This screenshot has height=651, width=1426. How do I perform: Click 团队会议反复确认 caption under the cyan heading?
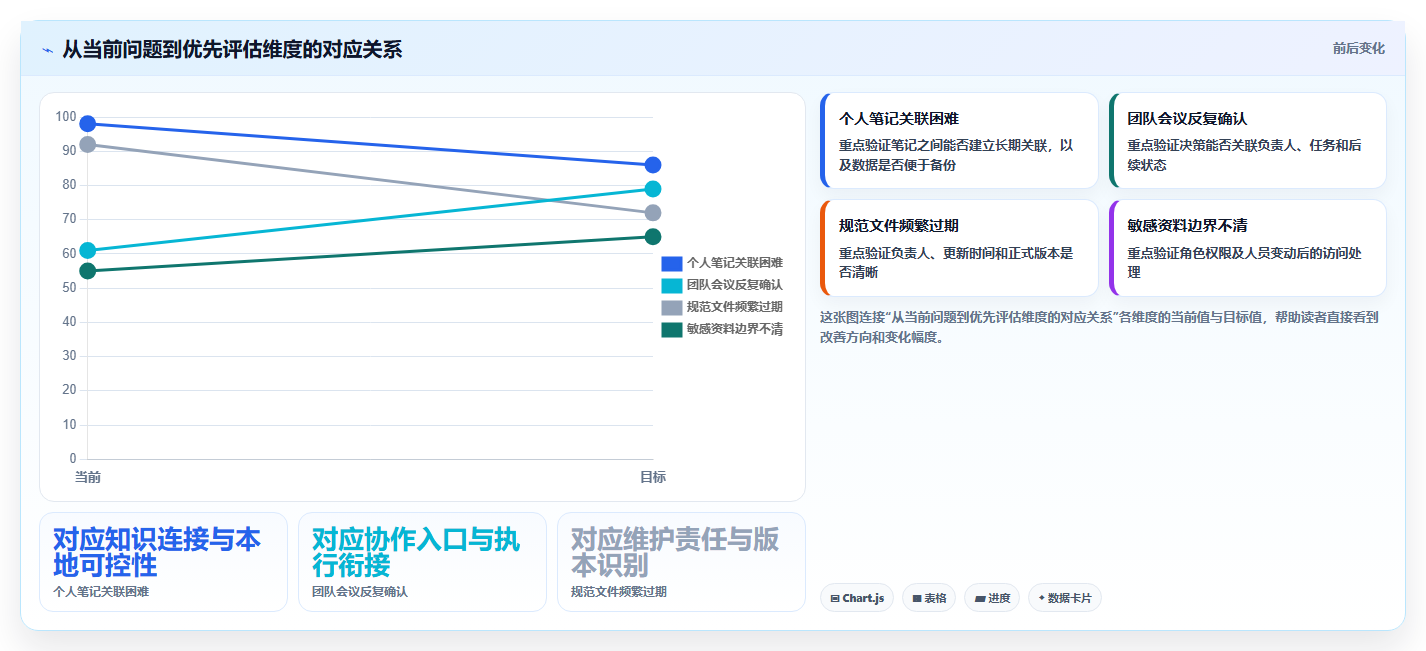[359, 592]
